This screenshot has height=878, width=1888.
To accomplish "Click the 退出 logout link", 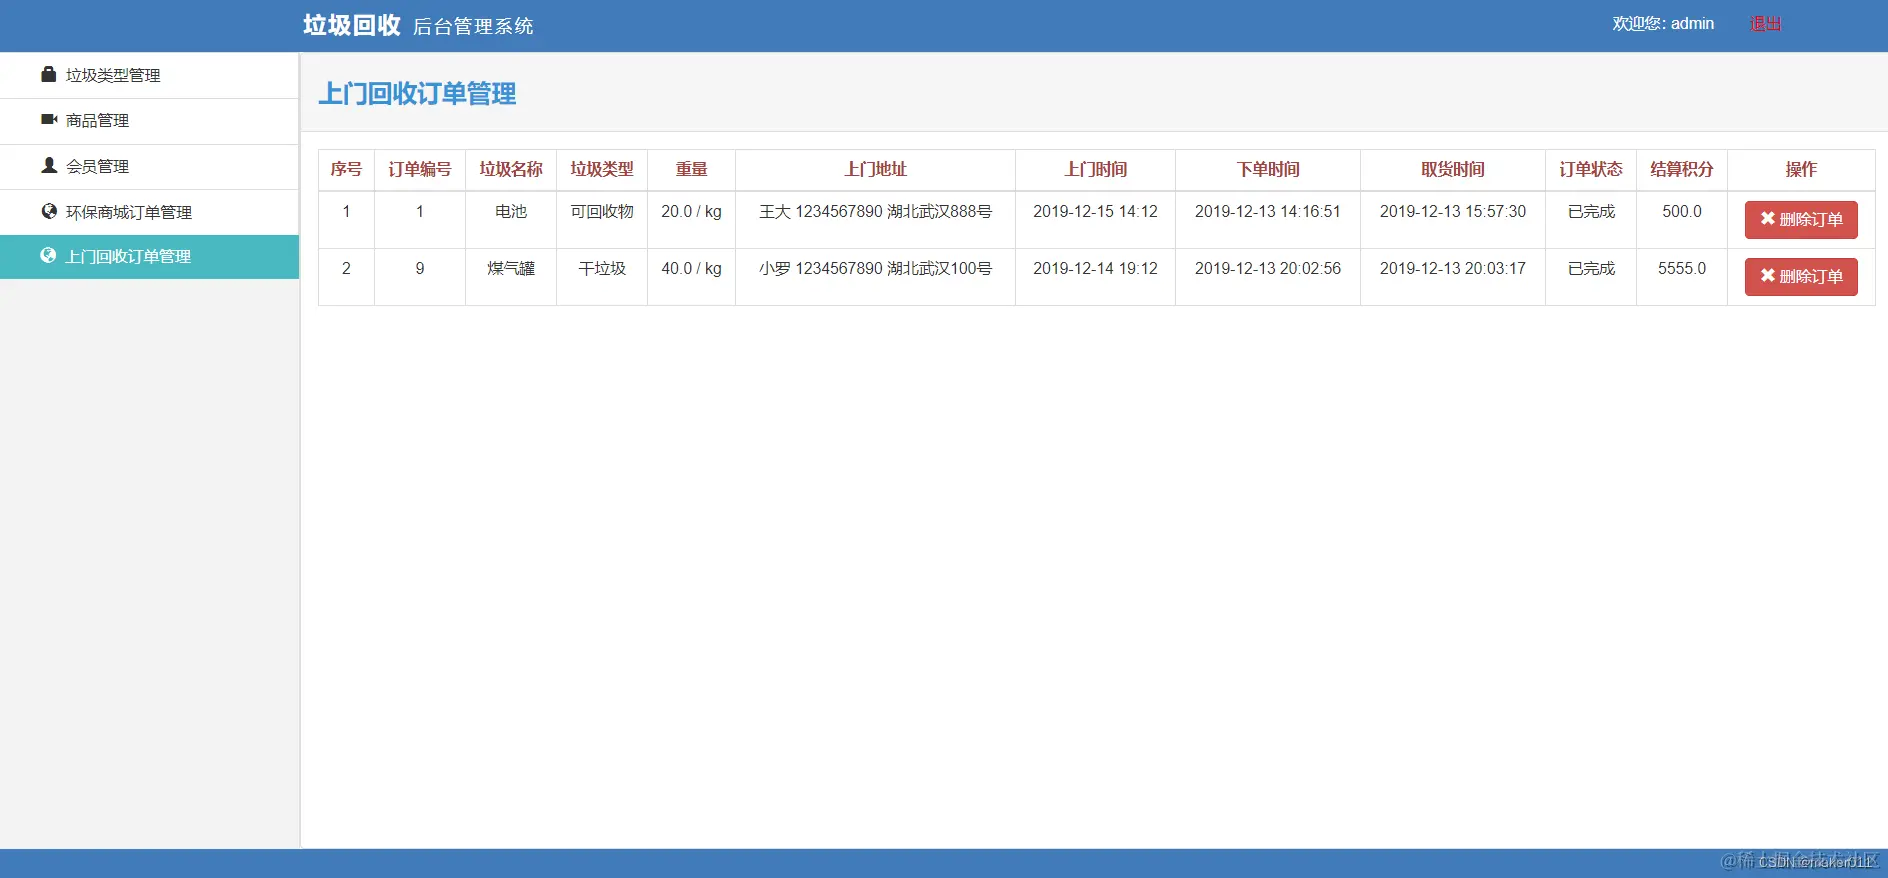I will 1765,24.
